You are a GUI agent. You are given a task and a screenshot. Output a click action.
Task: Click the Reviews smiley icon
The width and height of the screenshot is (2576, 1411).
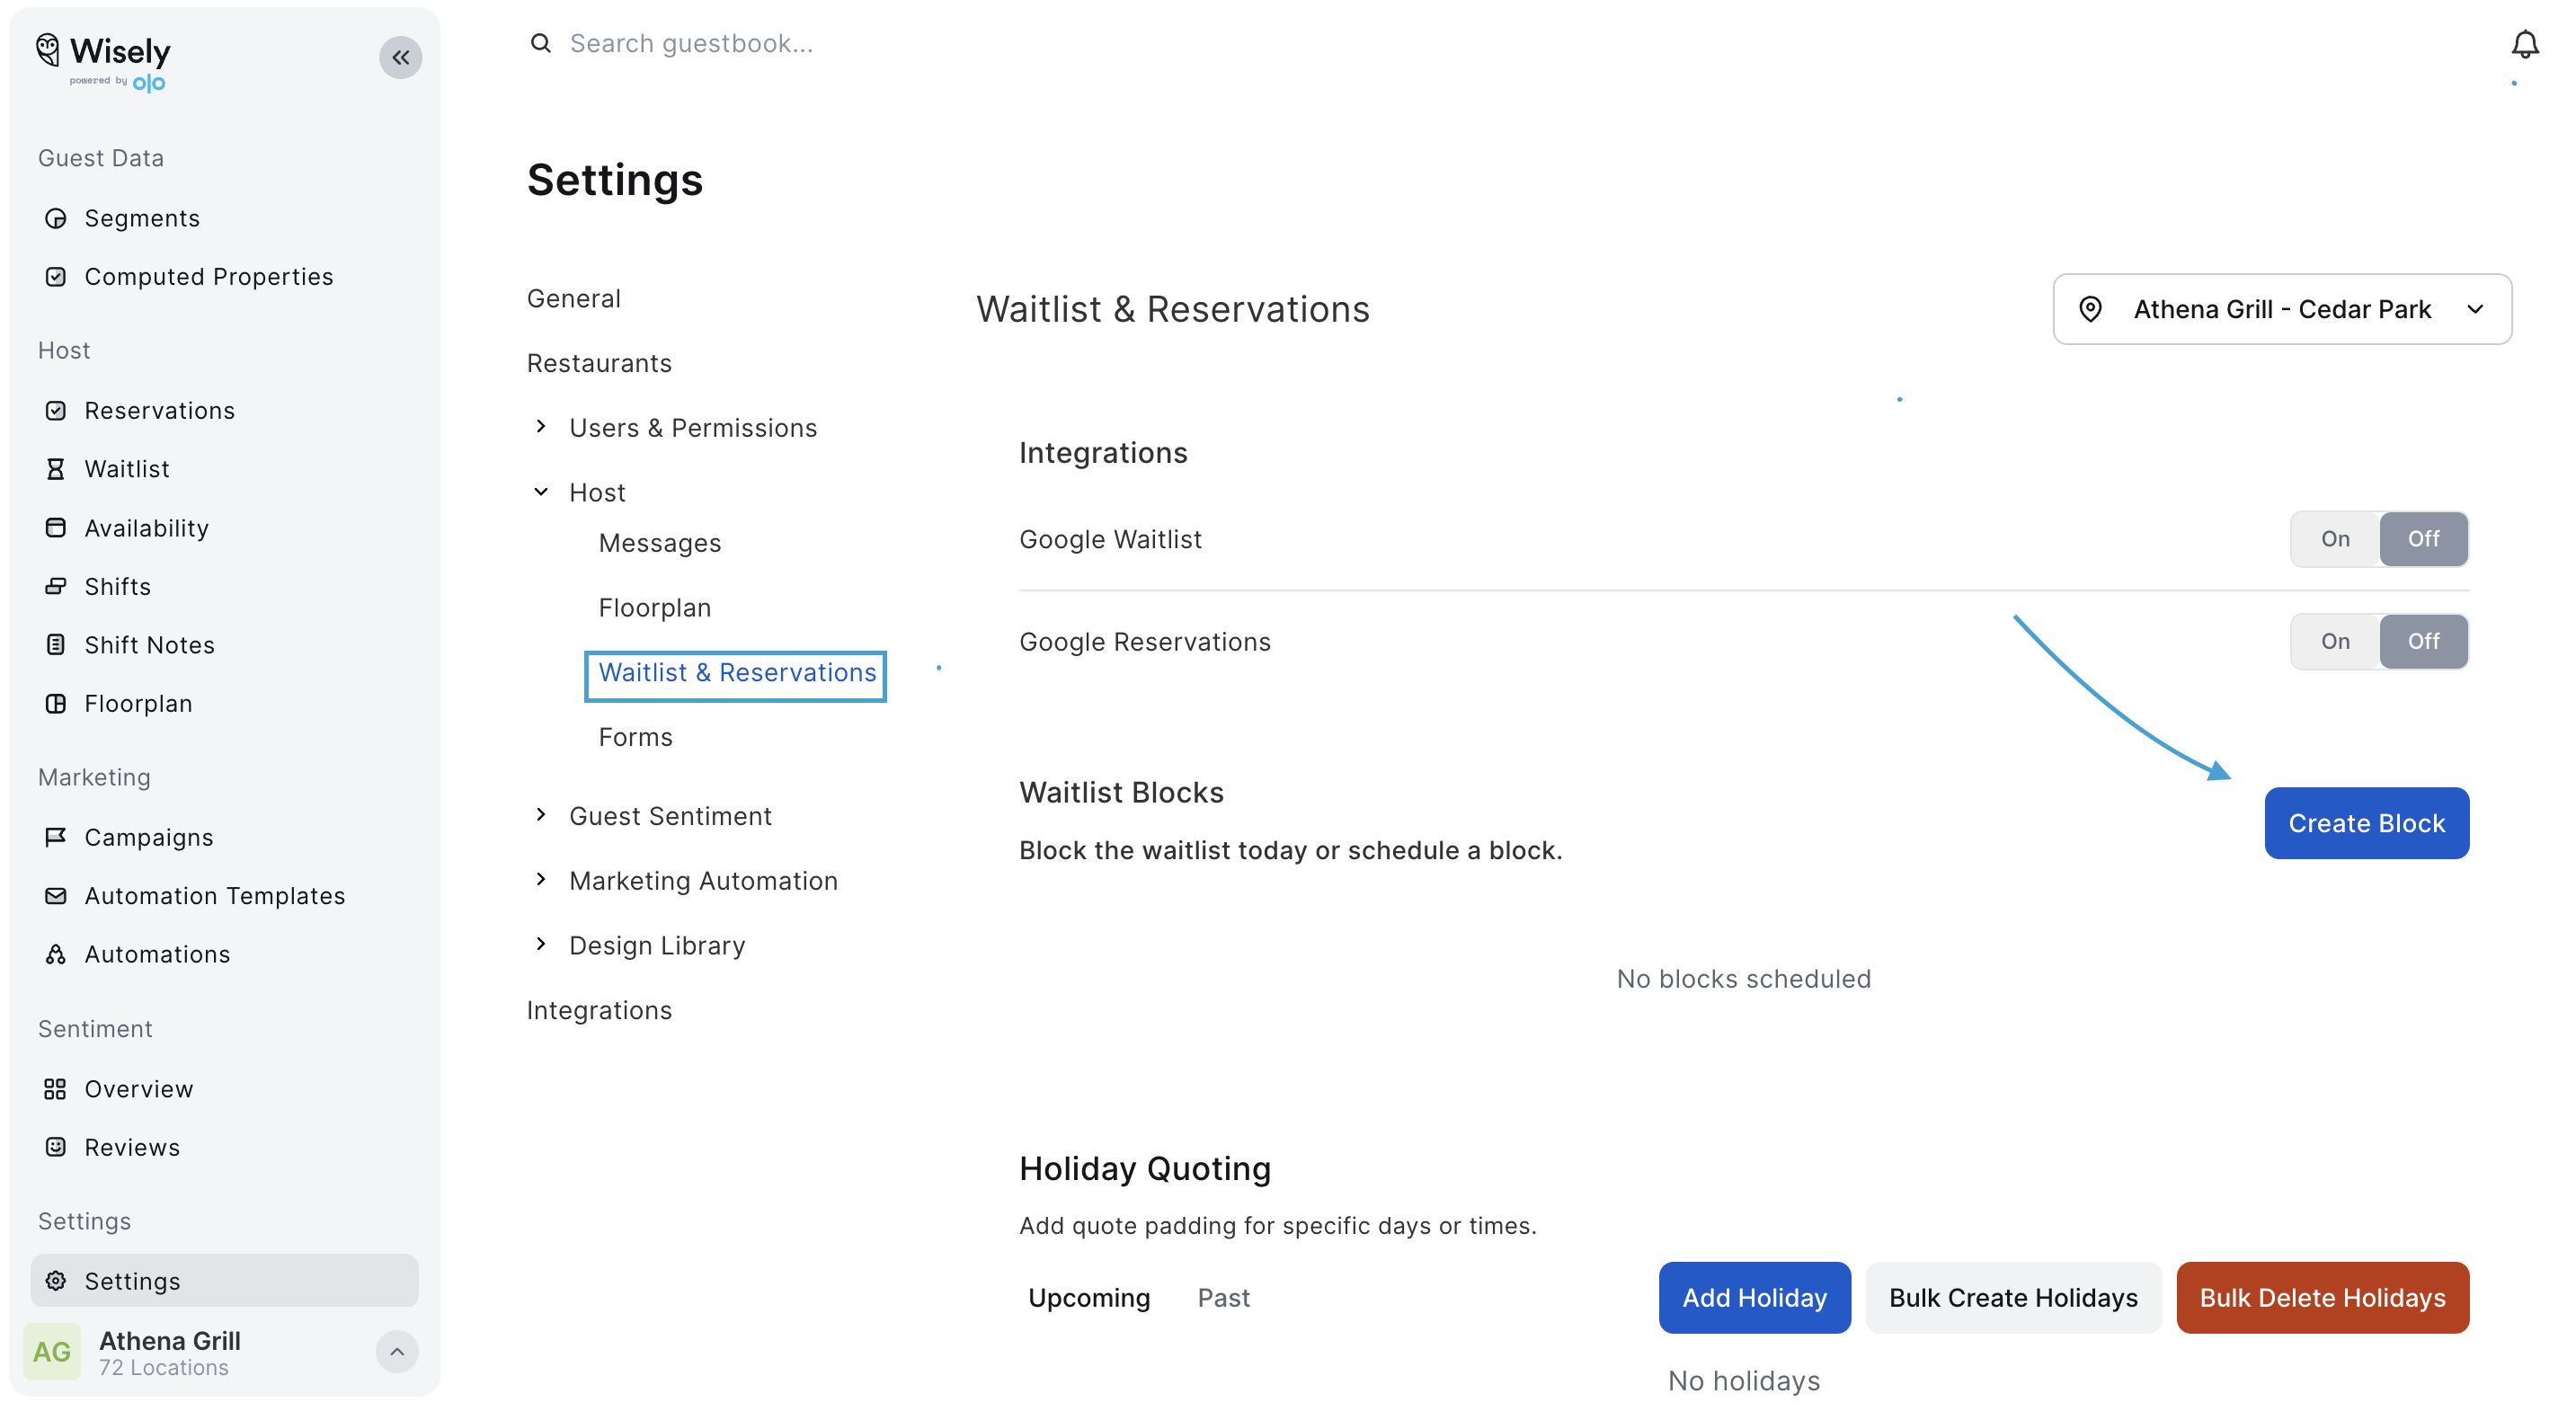[56, 1146]
